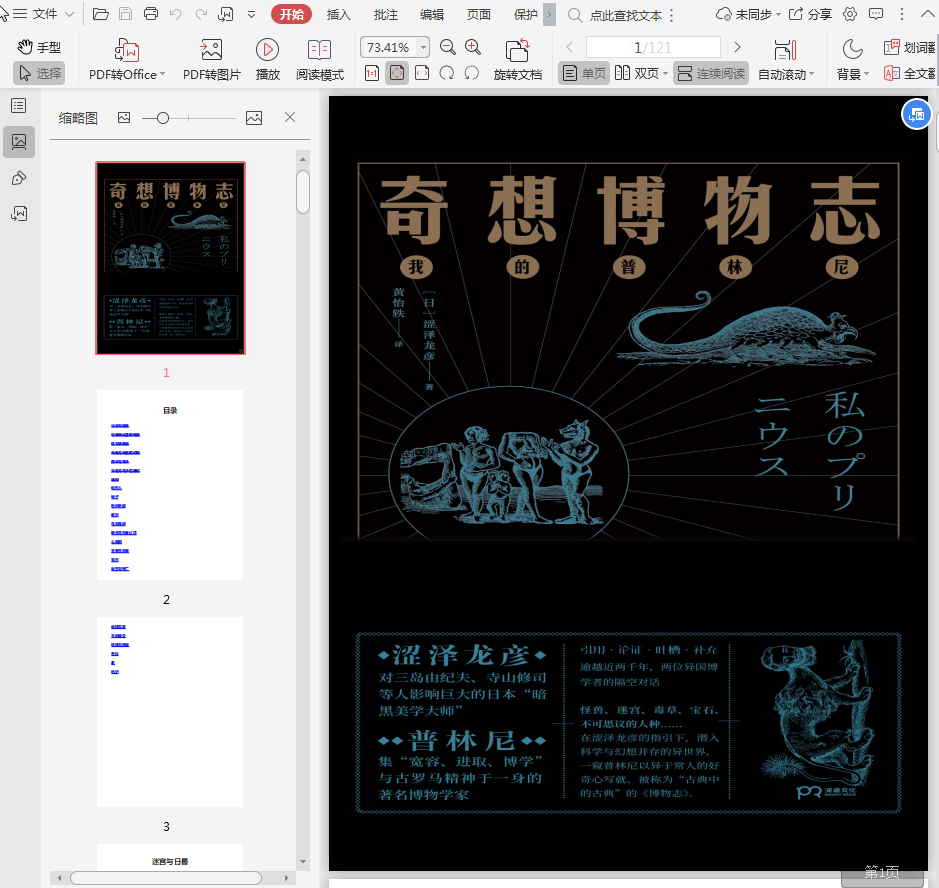Image resolution: width=939 pixels, height=888 pixels.
Task: Open the zoom percentage dropdown
Action: 423,47
